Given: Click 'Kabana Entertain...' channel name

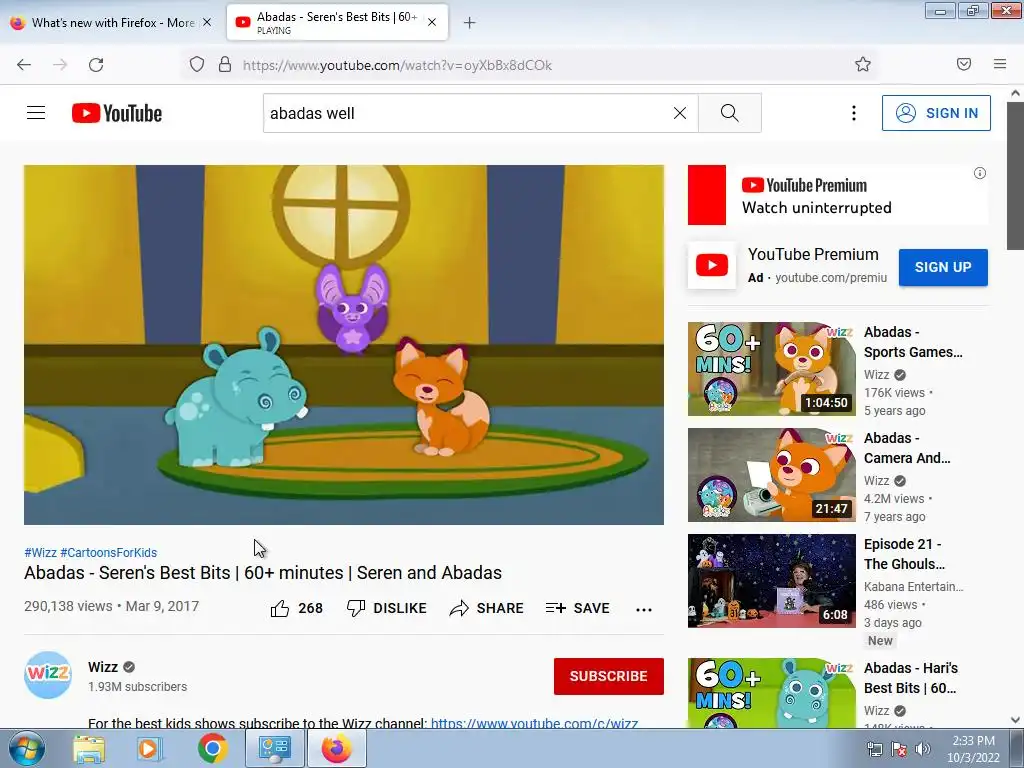Looking at the screenshot, I should [914, 586].
